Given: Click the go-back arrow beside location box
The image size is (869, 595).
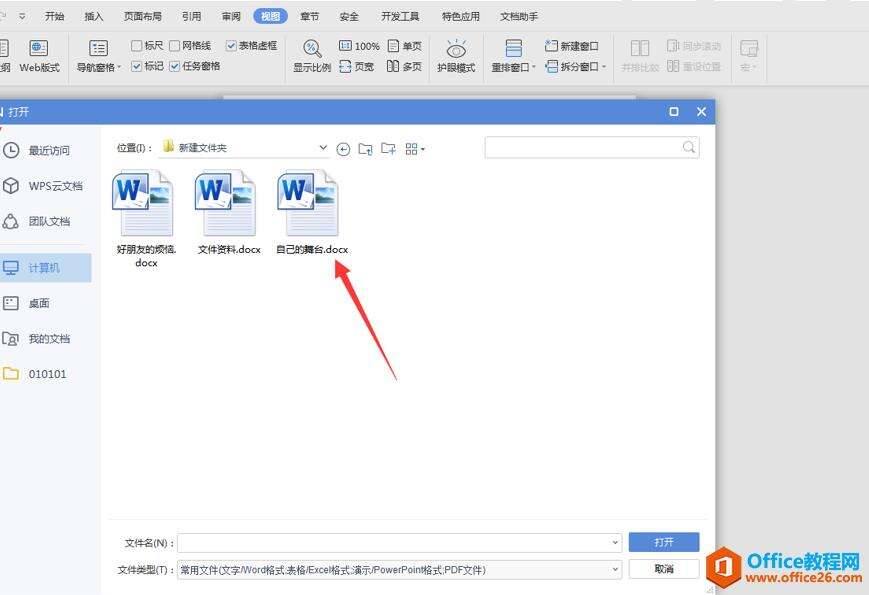Looking at the screenshot, I should (x=343, y=149).
